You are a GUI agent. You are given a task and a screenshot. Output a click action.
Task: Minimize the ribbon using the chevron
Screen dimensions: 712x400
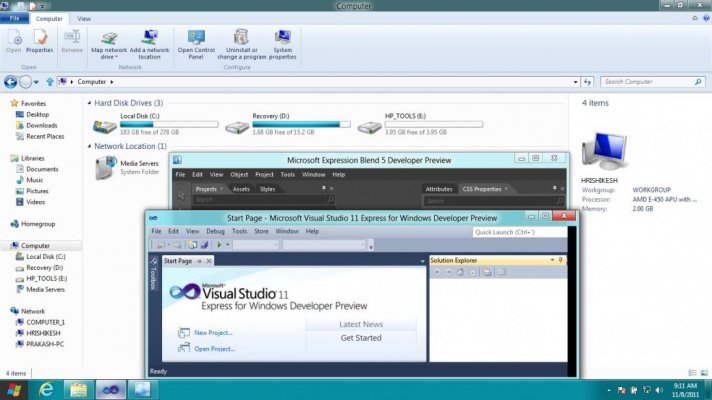695,18
